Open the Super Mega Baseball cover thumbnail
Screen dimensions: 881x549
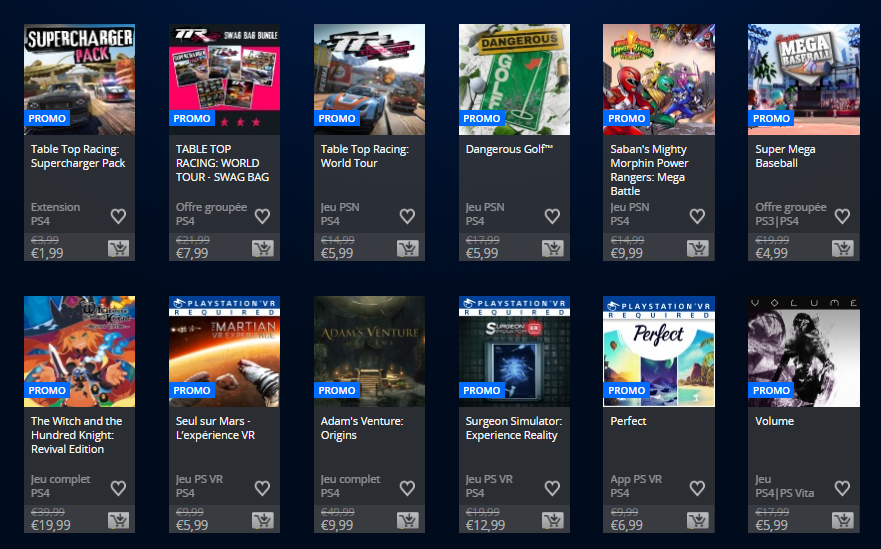pyautogui.click(x=803, y=79)
